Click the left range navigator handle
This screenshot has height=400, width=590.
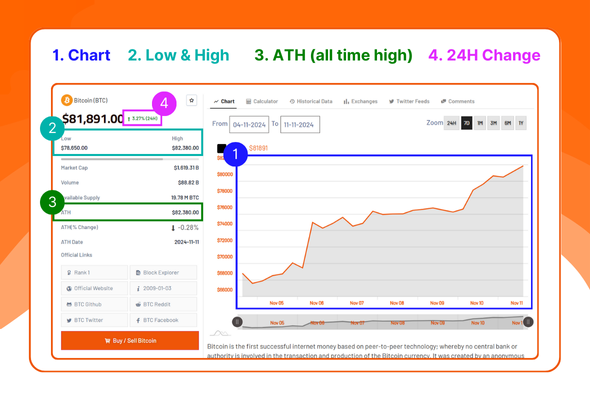(237, 322)
